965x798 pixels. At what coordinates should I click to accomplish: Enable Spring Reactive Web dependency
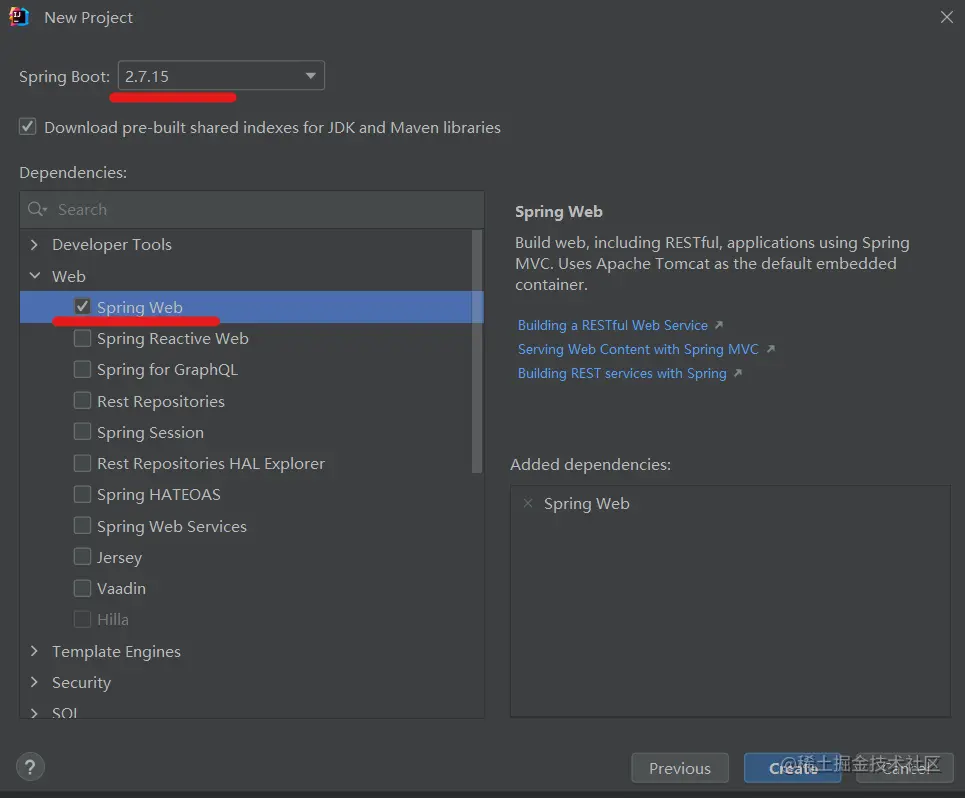click(x=83, y=338)
